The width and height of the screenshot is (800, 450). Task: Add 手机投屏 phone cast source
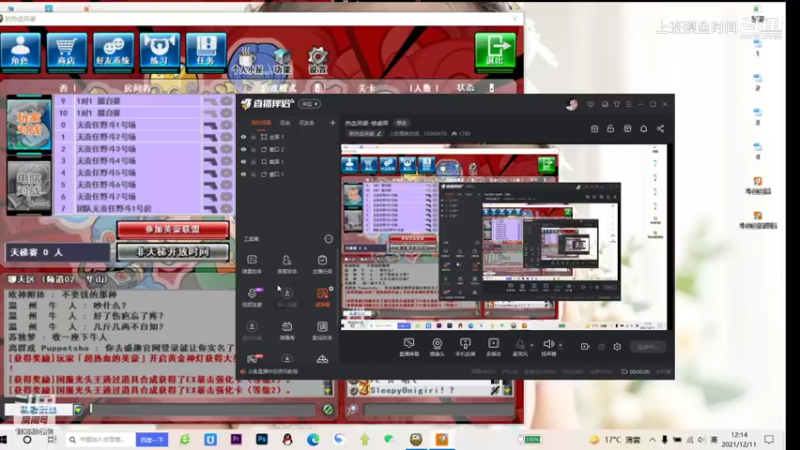(x=465, y=347)
